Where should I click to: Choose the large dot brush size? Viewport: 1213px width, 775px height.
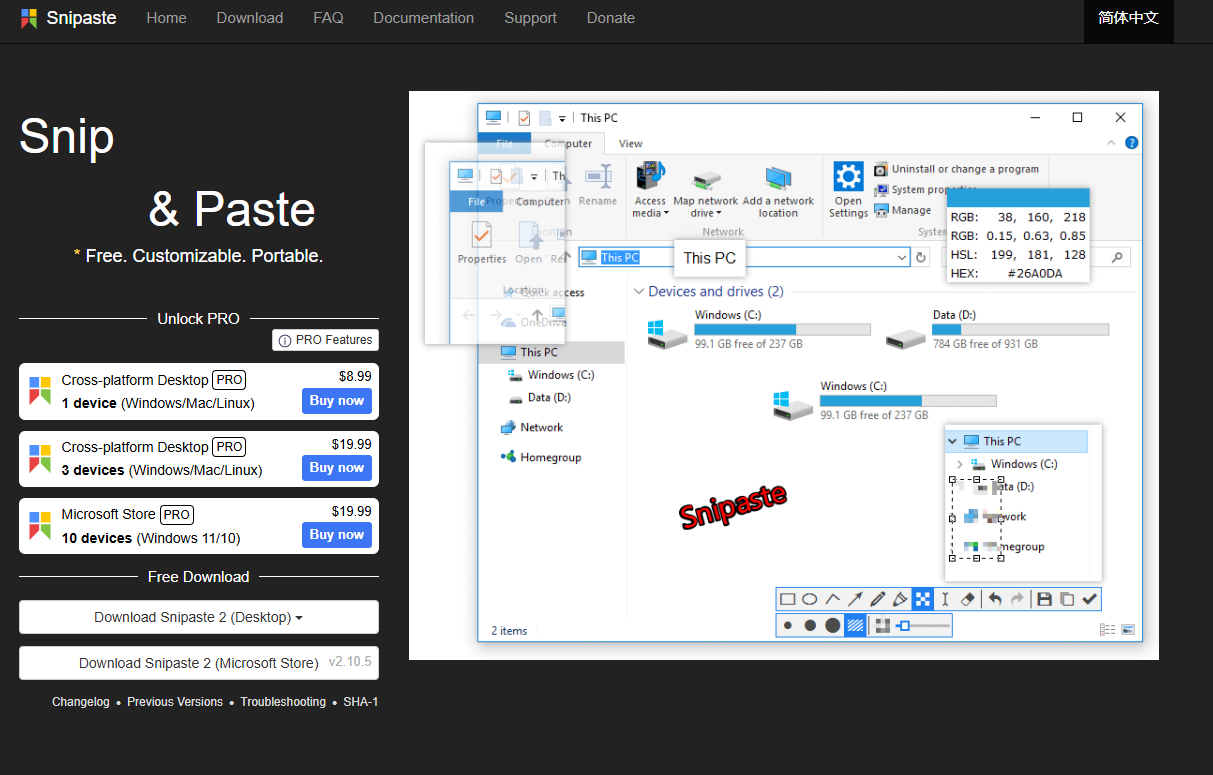[x=832, y=626]
